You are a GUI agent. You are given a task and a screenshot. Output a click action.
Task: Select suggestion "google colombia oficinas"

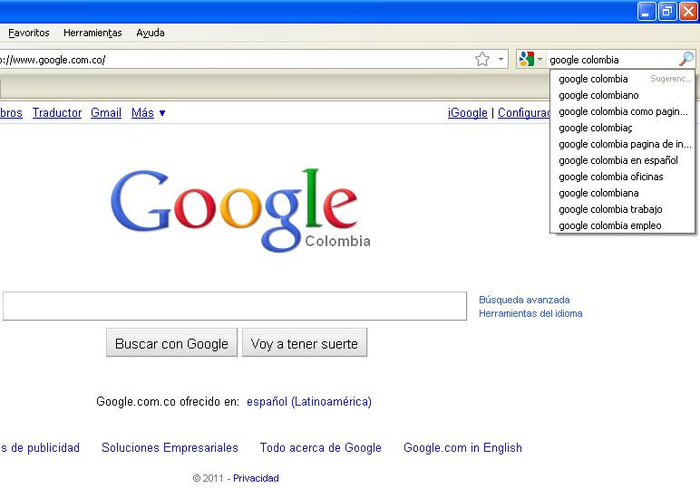pos(622,177)
